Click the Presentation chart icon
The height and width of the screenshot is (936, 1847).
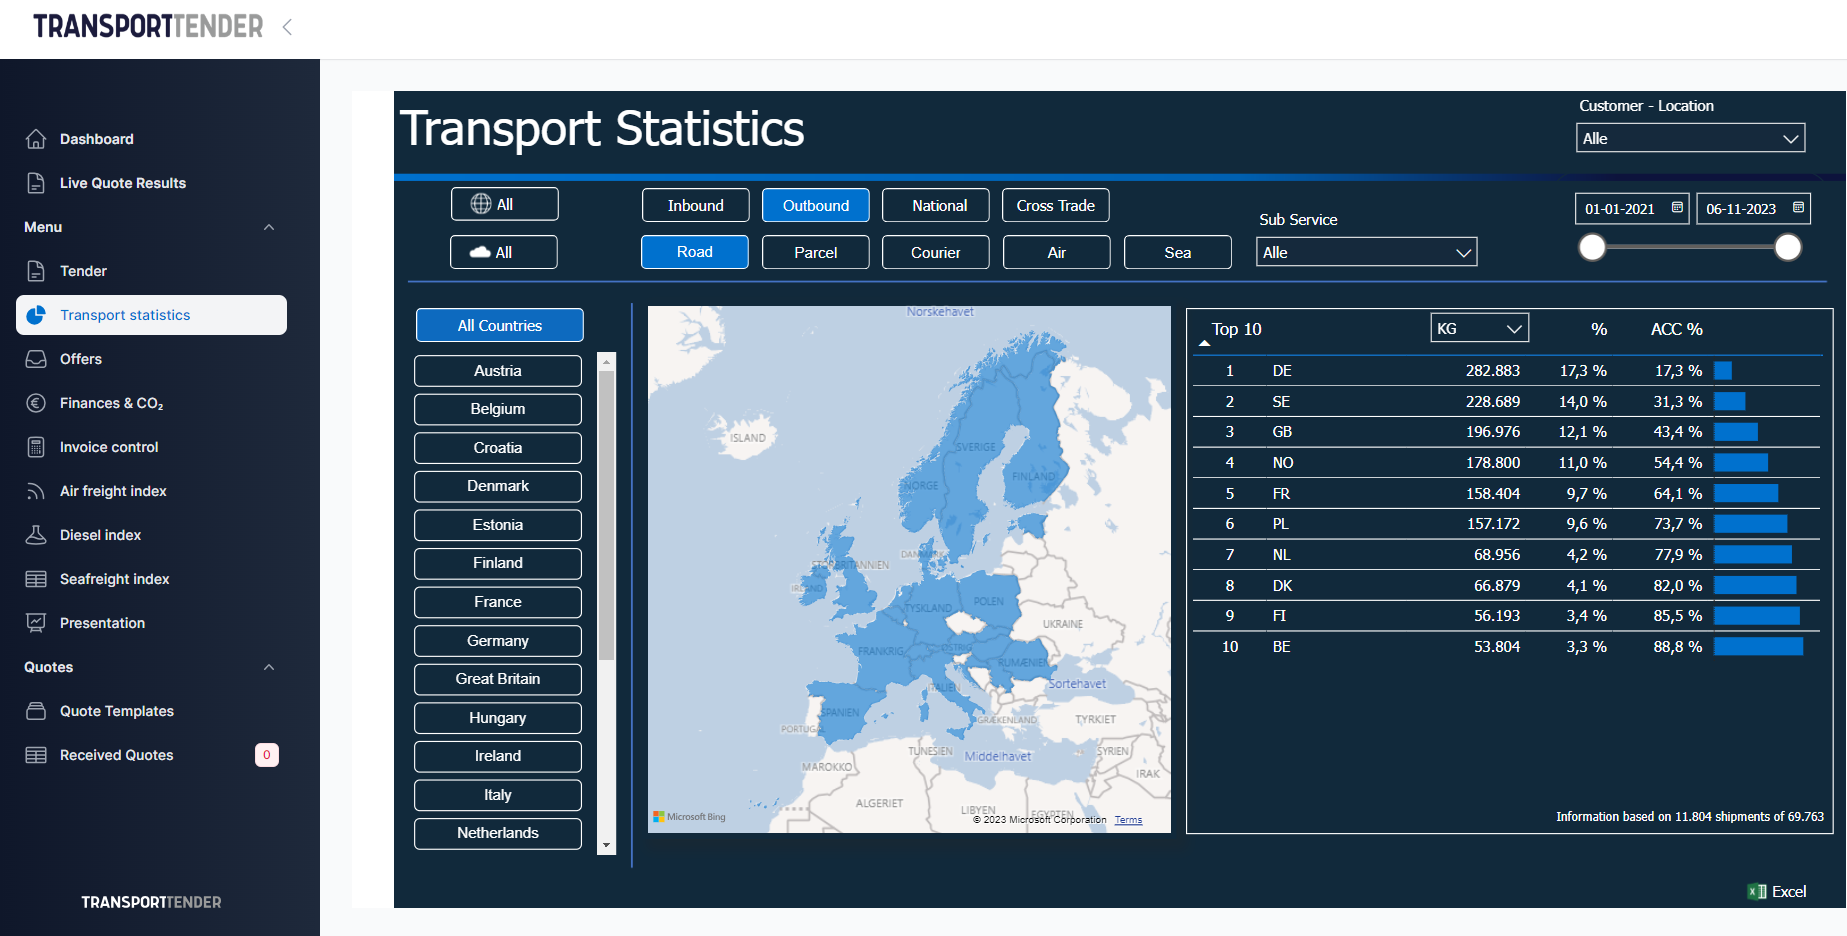[x=36, y=623]
